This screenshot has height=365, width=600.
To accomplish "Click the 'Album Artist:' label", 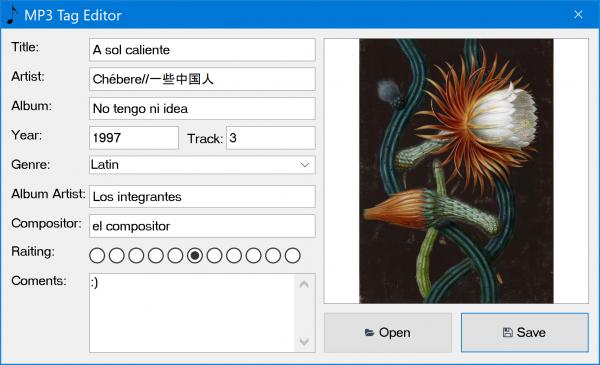I will click(x=48, y=194).
